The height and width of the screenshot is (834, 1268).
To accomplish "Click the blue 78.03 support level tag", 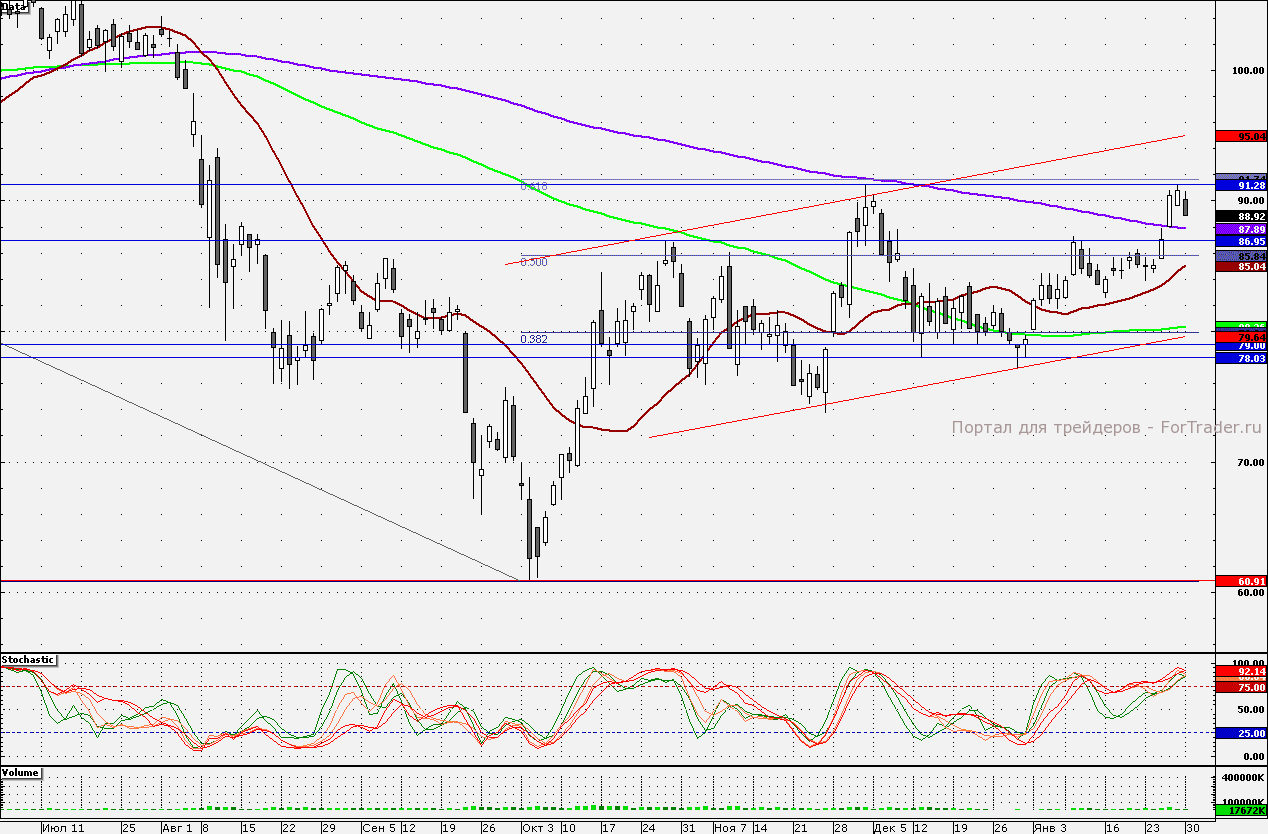I will (1239, 358).
